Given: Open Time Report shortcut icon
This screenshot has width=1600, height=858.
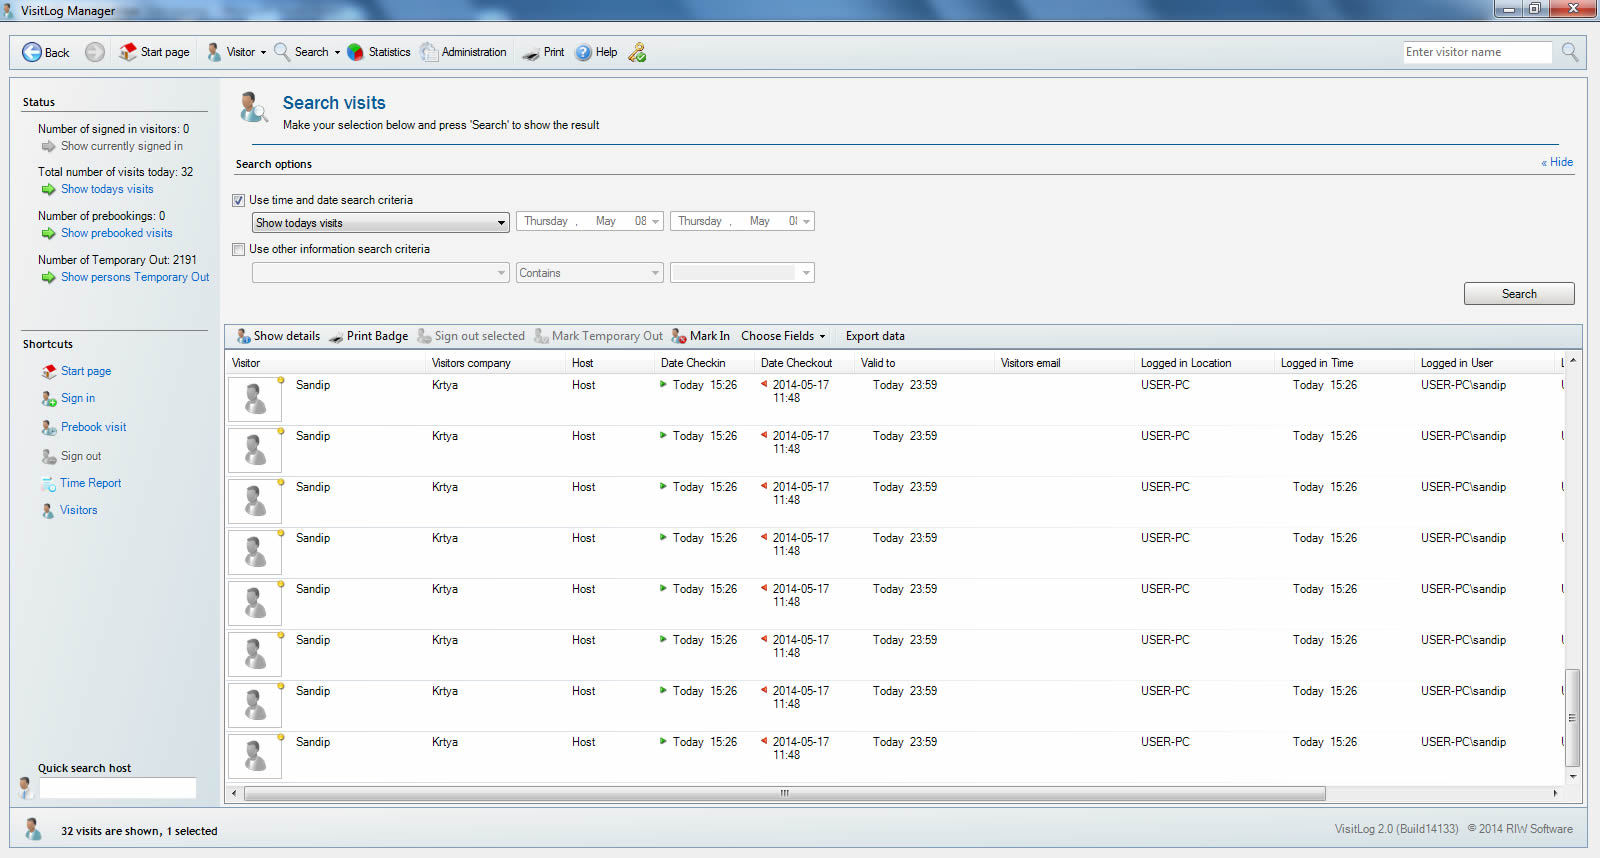Looking at the screenshot, I should click(x=48, y=484).
